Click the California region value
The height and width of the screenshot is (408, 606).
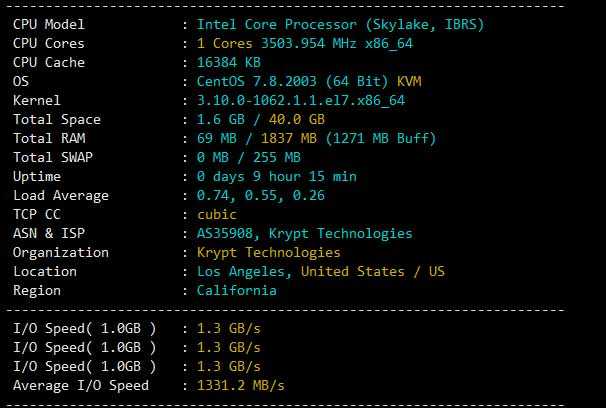click(237, 291)
